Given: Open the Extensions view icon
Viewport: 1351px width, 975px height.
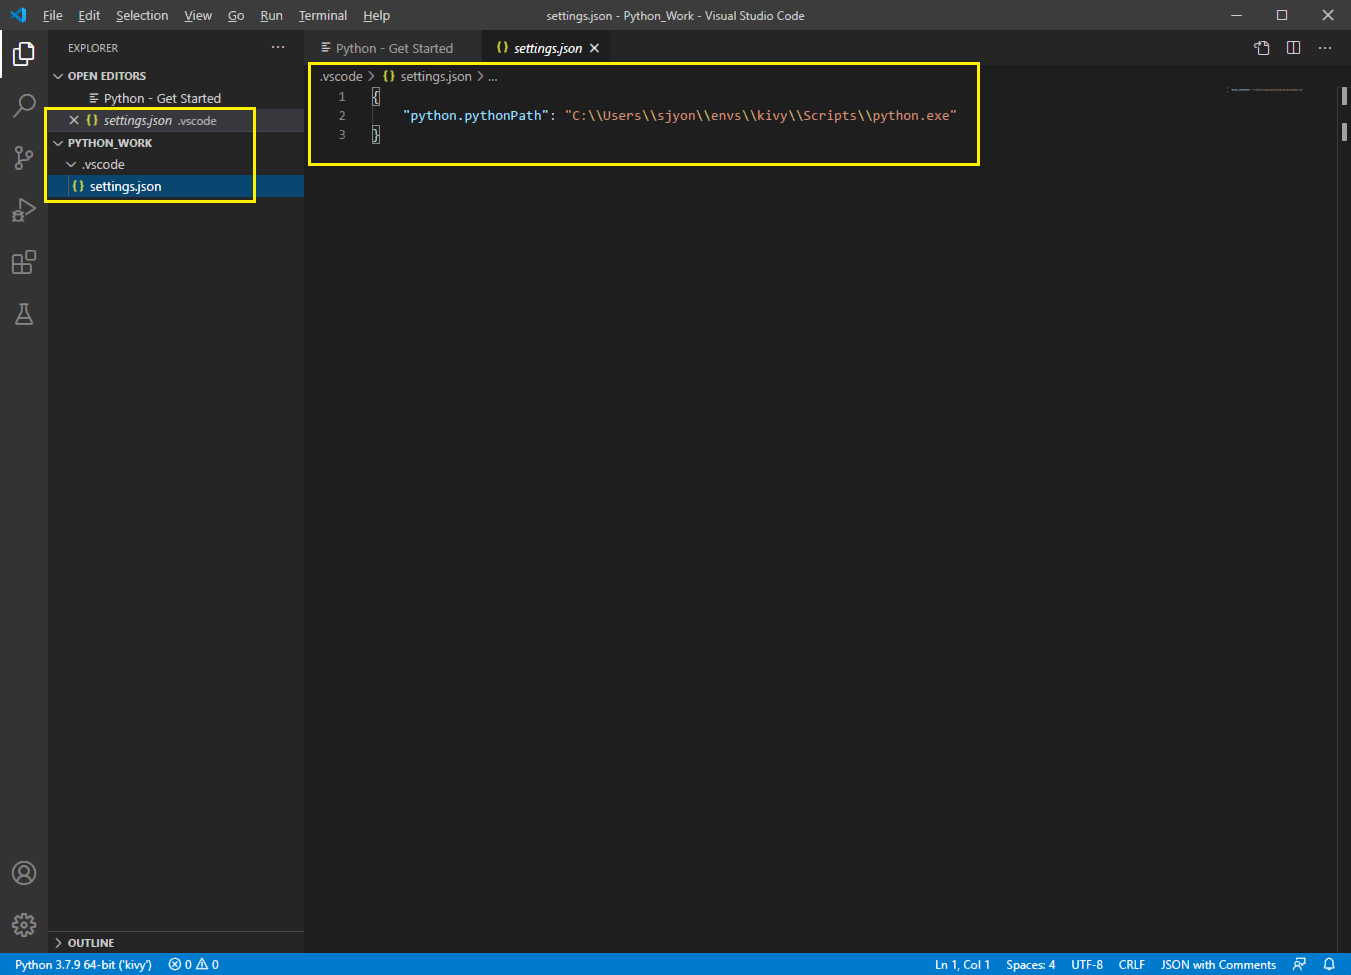Looking at the screenshot, I should pyautogui.click(x=24, y=262).
